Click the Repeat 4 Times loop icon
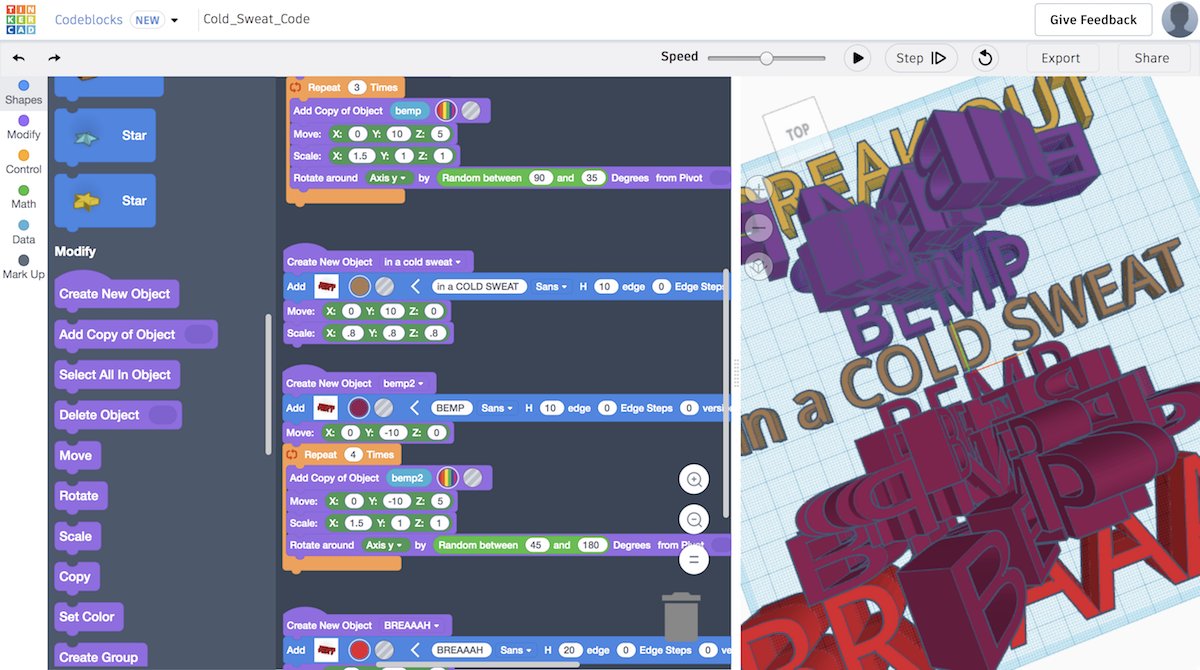Image resolution: width=1200 pixels, height=670 pixels. (294, 454)
